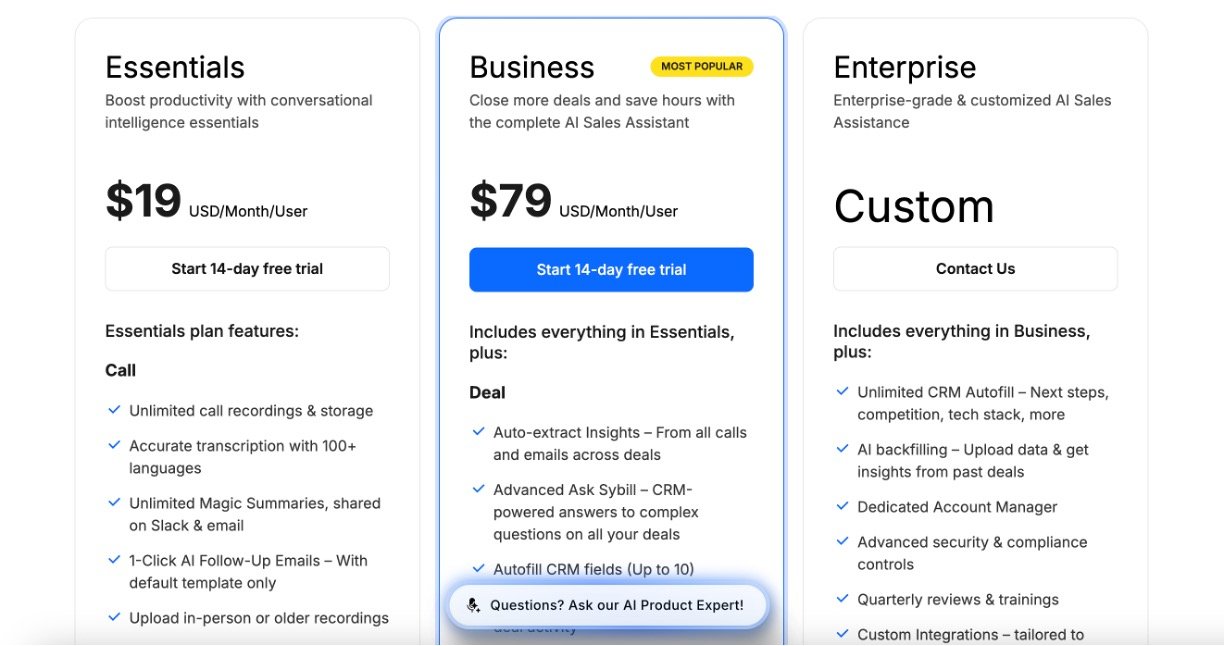Click checkmark next to Quarterly reviews & trainings

click(842, 599)
